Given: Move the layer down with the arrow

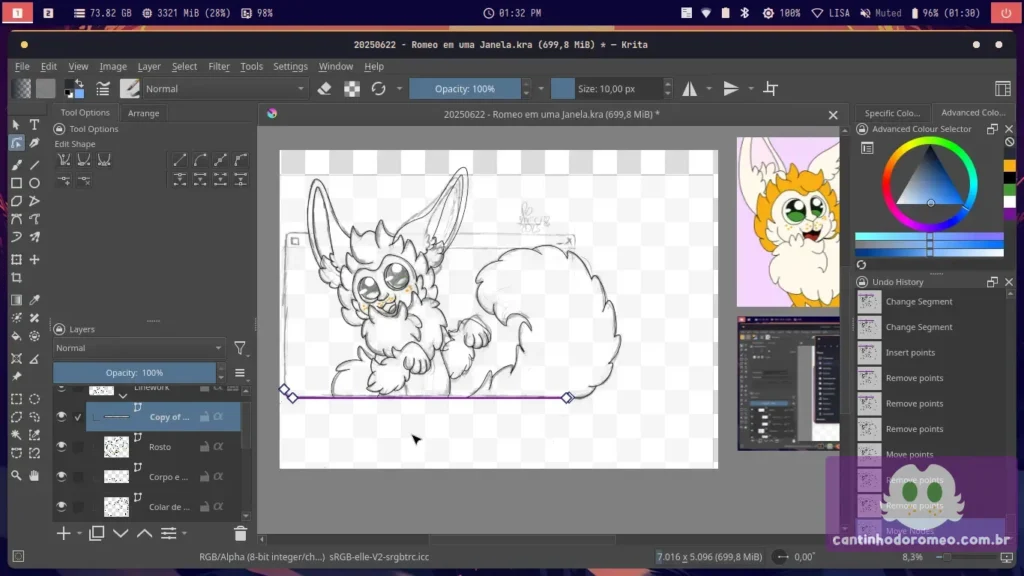Looking at the screenshot, I should point(121,534).
